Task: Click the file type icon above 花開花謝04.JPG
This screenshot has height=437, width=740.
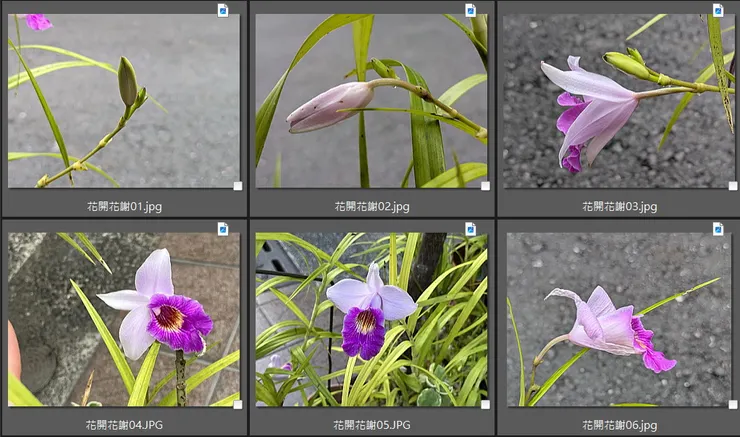Action: [x=223, y=229]
